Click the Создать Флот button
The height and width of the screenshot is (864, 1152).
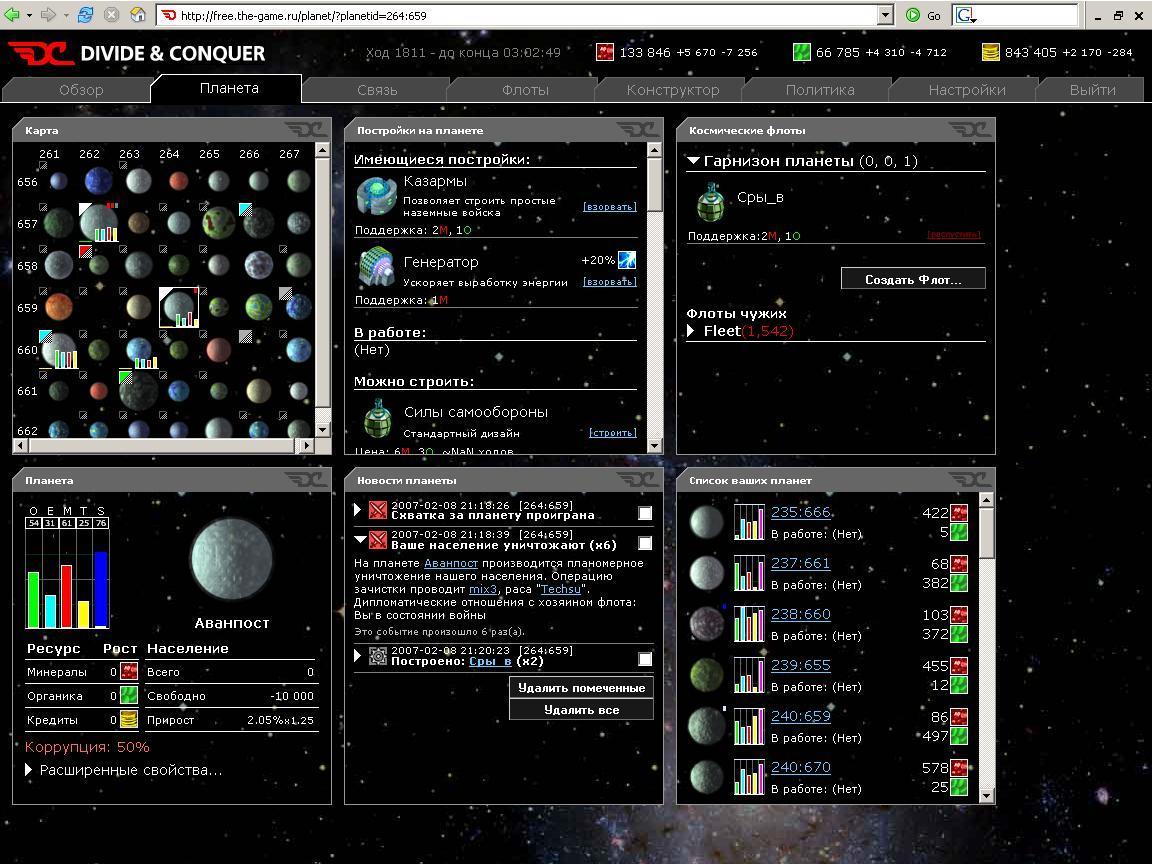click(912, 279)
